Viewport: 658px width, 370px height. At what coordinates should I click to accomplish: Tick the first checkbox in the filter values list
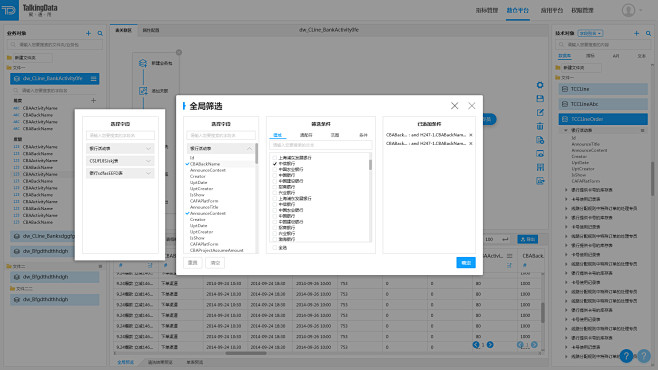point(275,158)
